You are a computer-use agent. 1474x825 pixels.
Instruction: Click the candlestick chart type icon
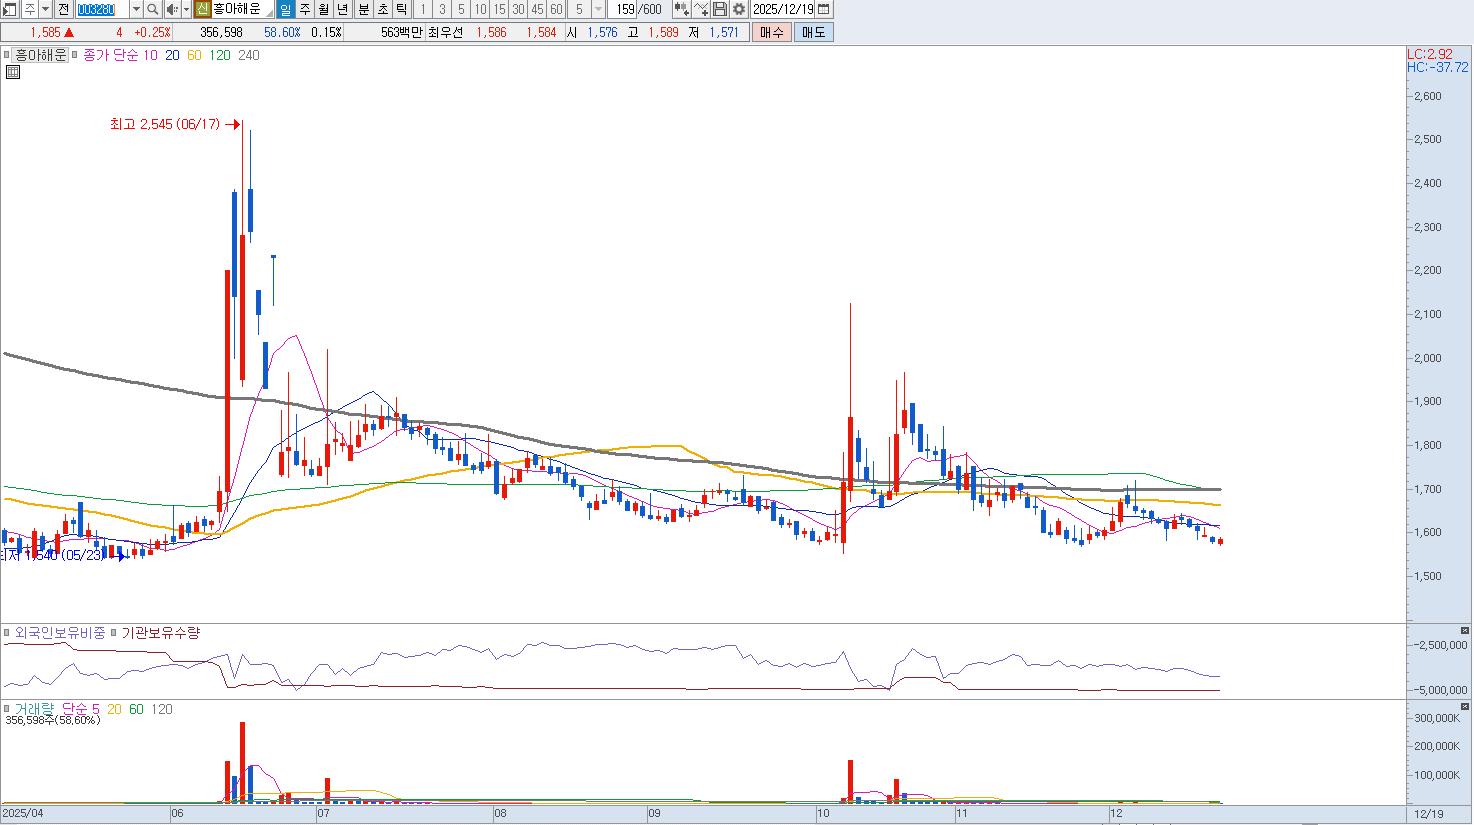681,9
